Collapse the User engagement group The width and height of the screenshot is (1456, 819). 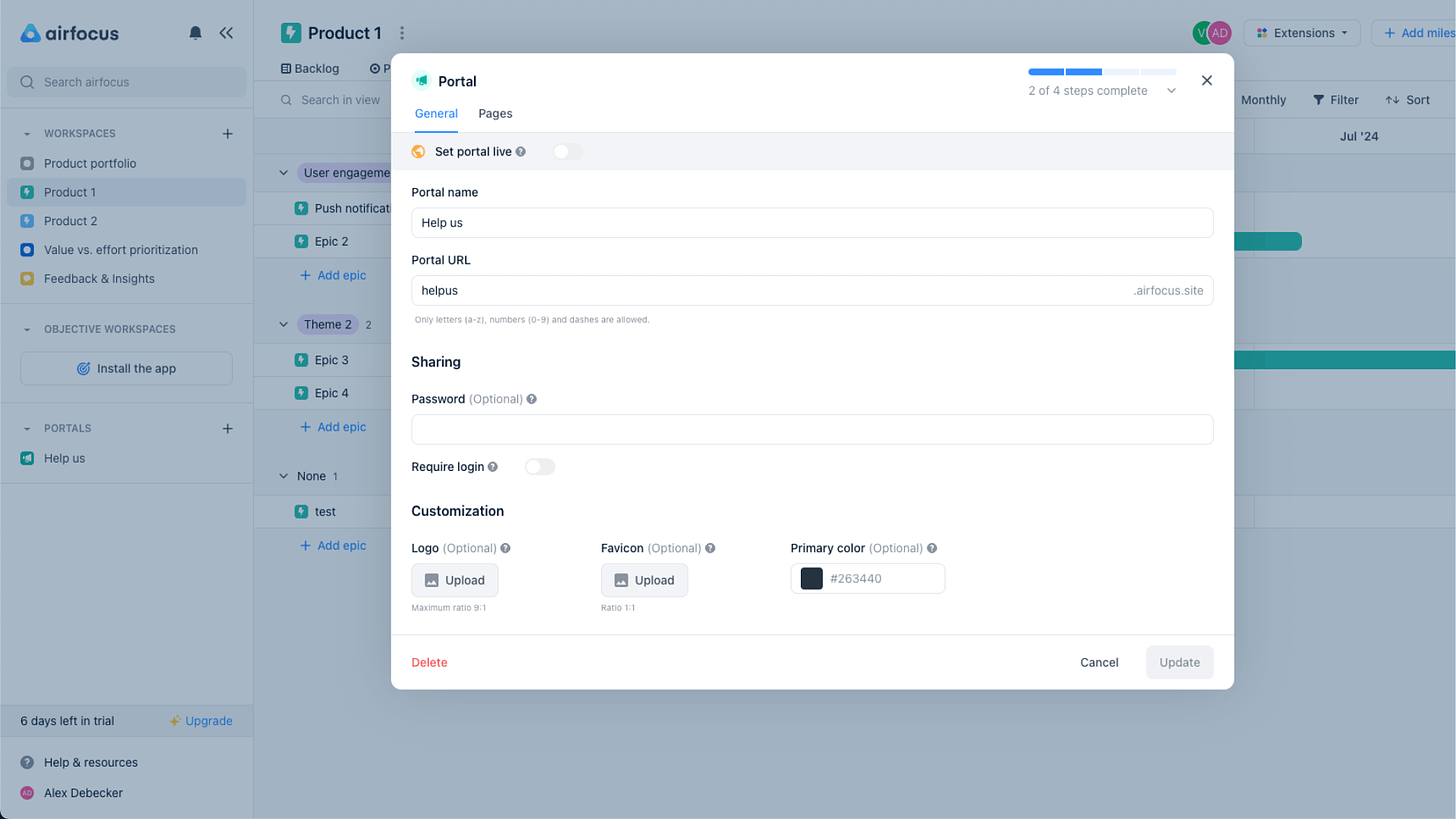click(283, 173)
